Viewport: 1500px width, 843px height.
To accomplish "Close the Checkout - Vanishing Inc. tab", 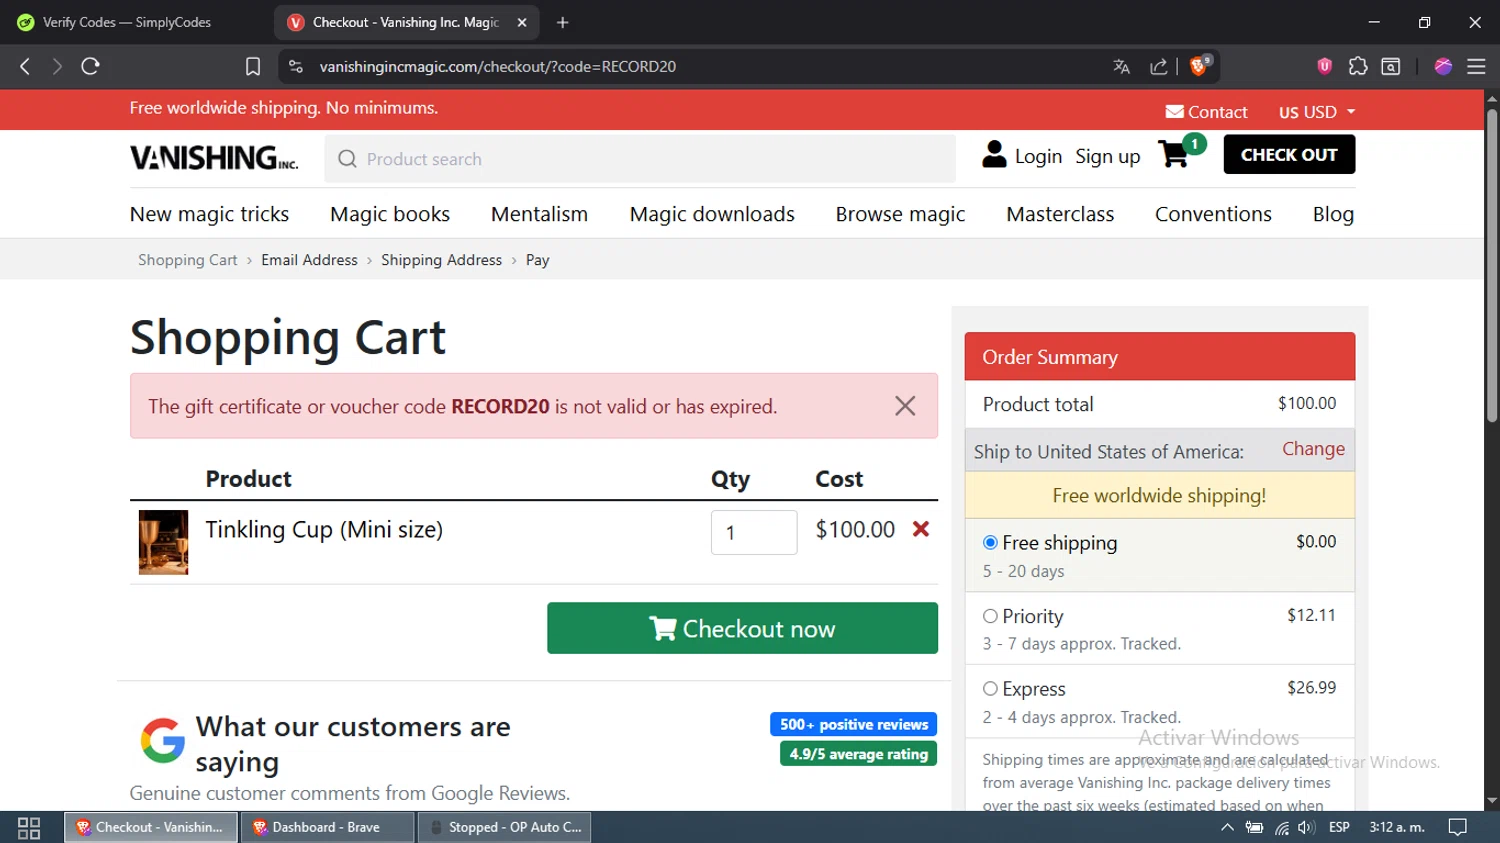I will coord(522,22).
